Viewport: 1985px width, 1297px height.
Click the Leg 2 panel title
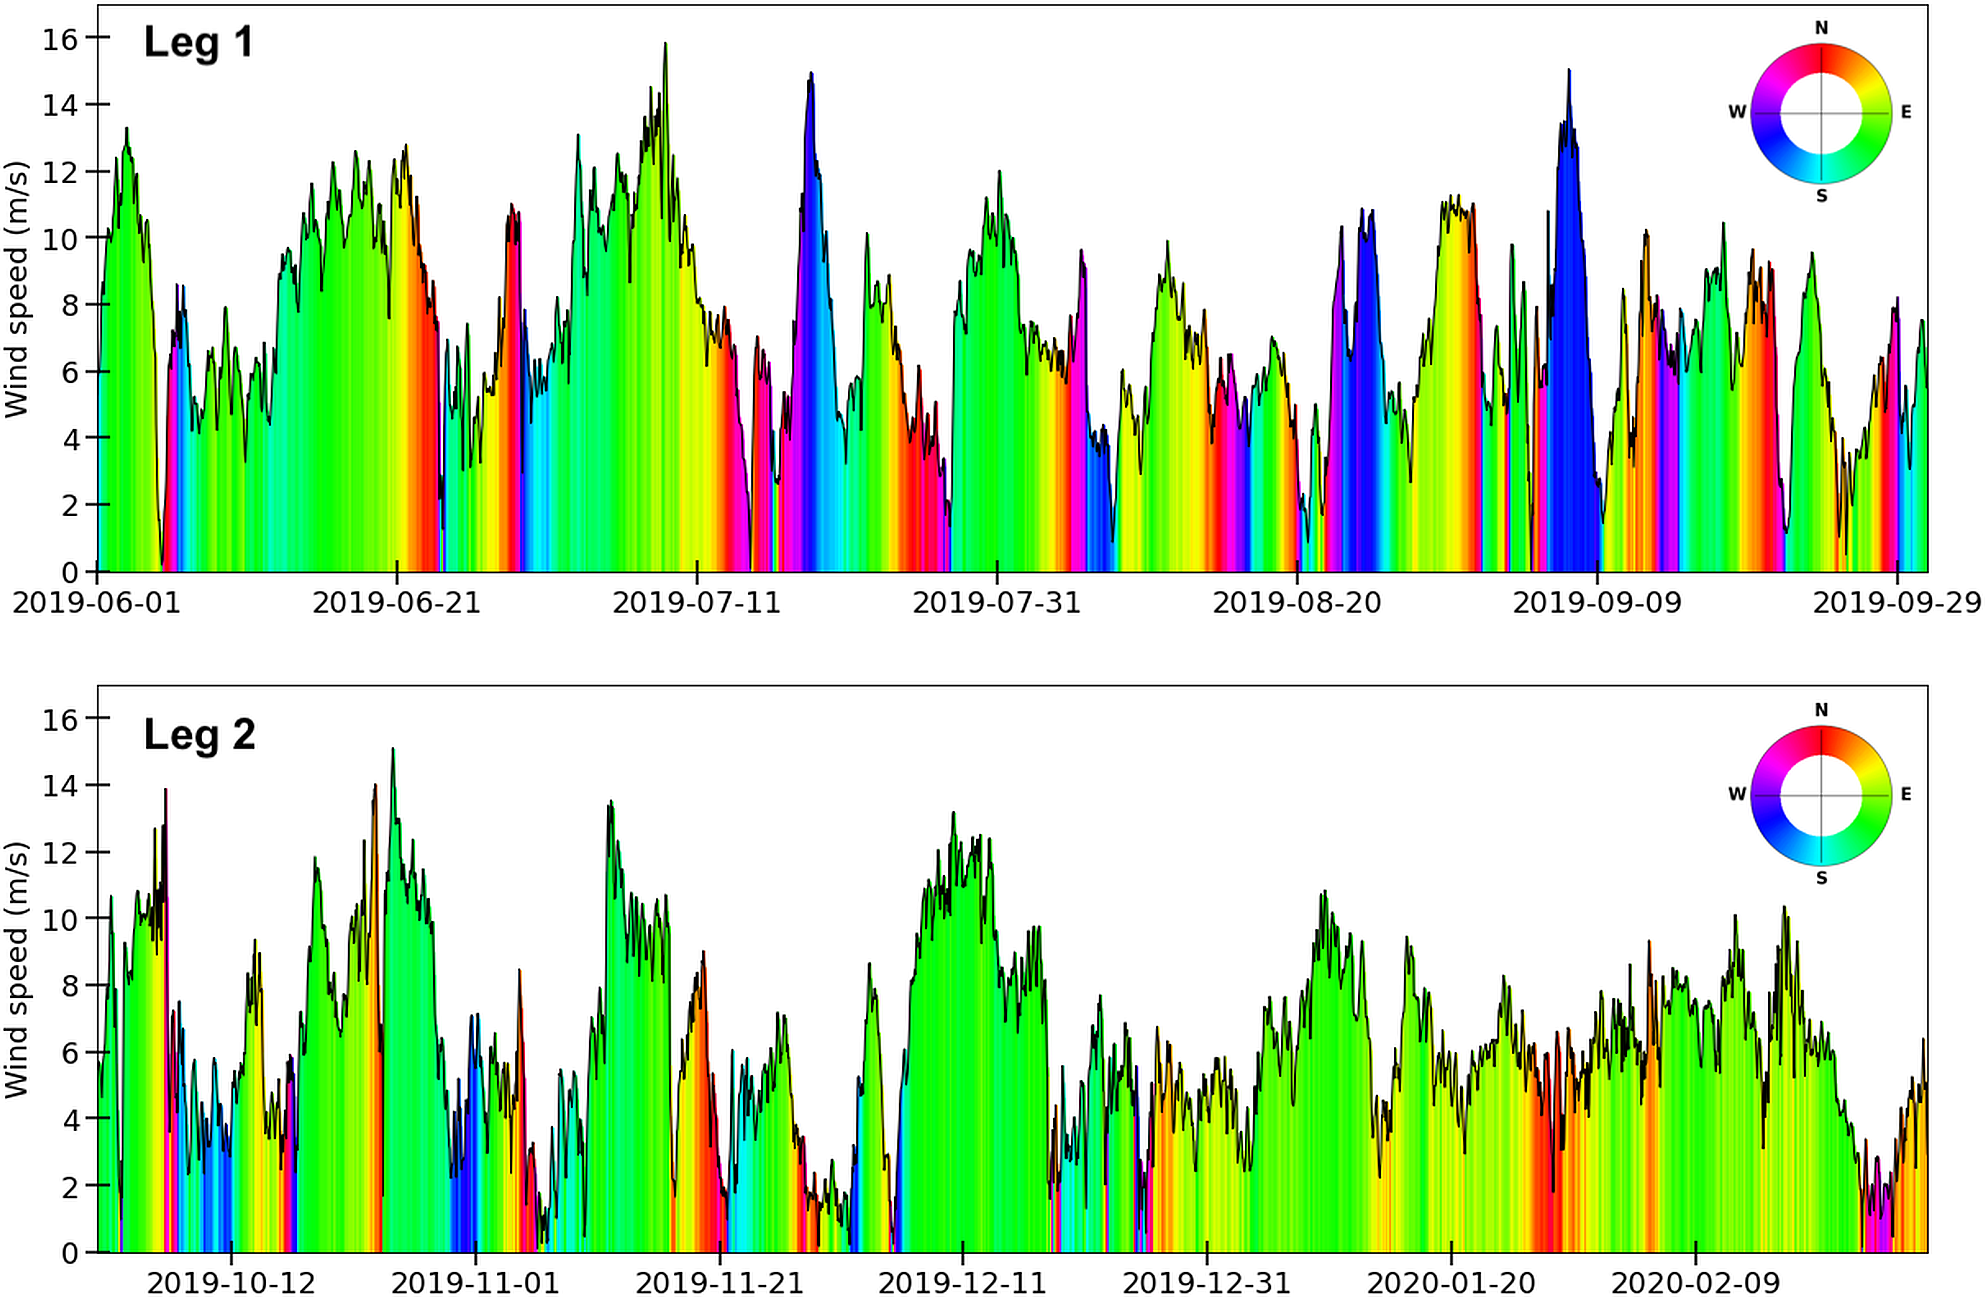coord(199,735)
